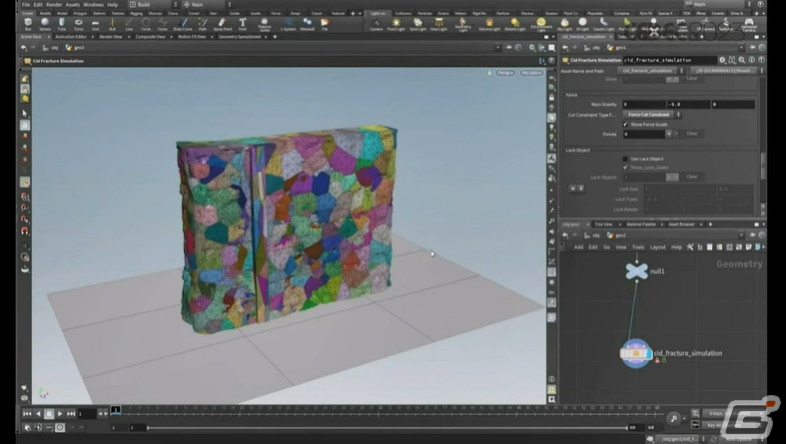
Task: Add a Volume Light from the shelf
Action: coord(489,24)
